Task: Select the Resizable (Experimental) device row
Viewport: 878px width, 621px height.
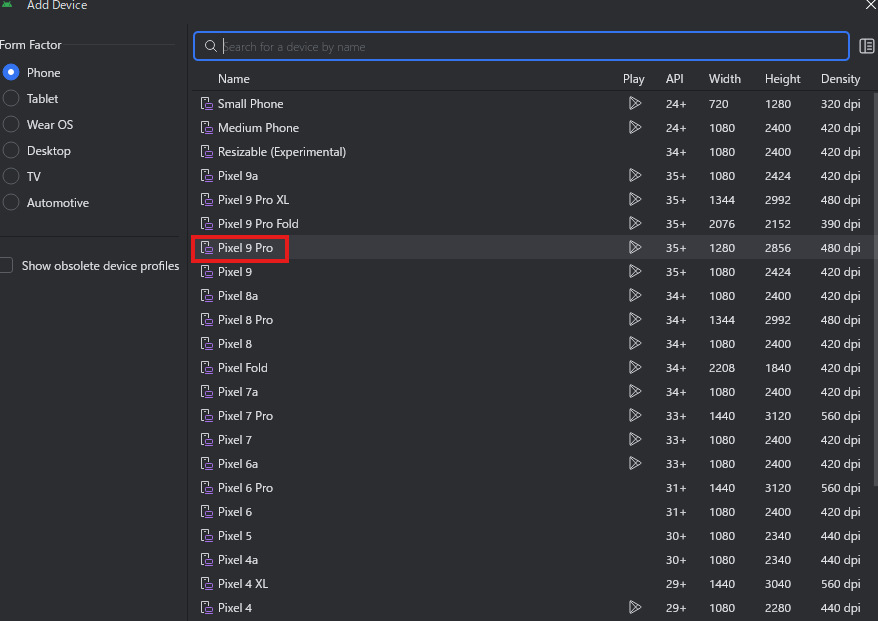Action: click(x=532, y=152)
